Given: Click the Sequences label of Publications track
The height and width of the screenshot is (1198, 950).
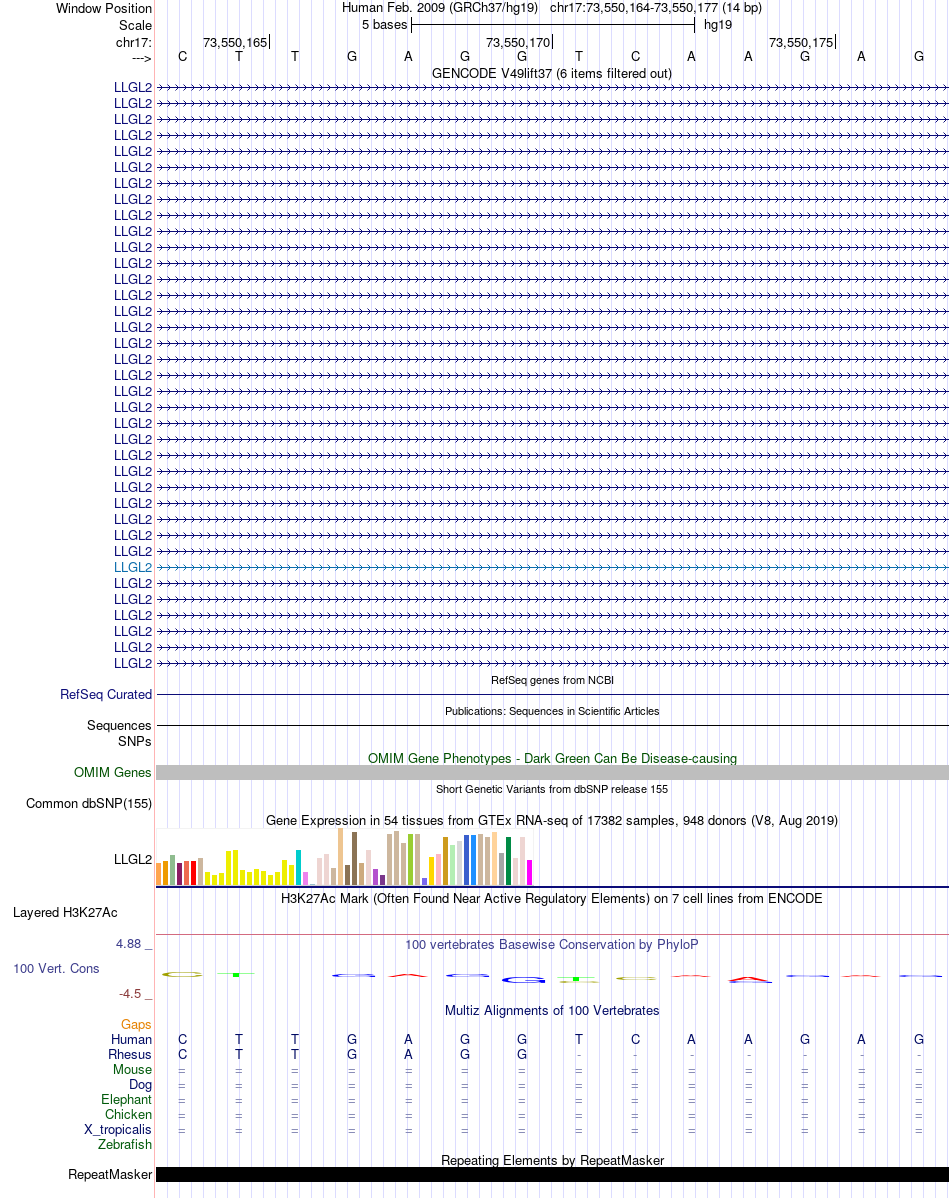Looking at the screenshot, I should tap(119, 725).
